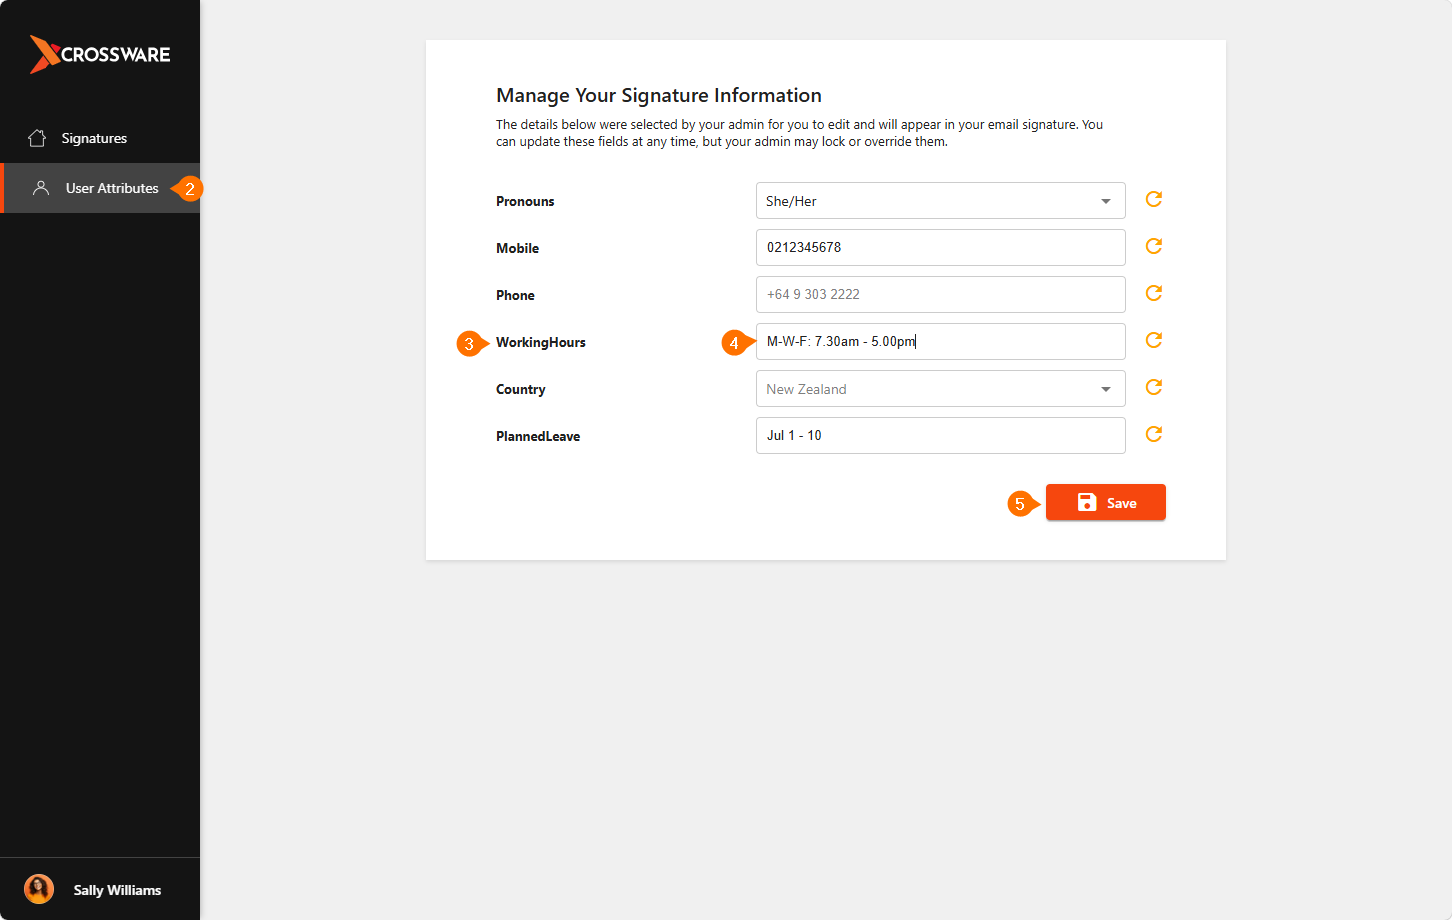Click the PlannedLeave input field
The width and height of the screenshot is (1452, 920).
coord(940,435)
